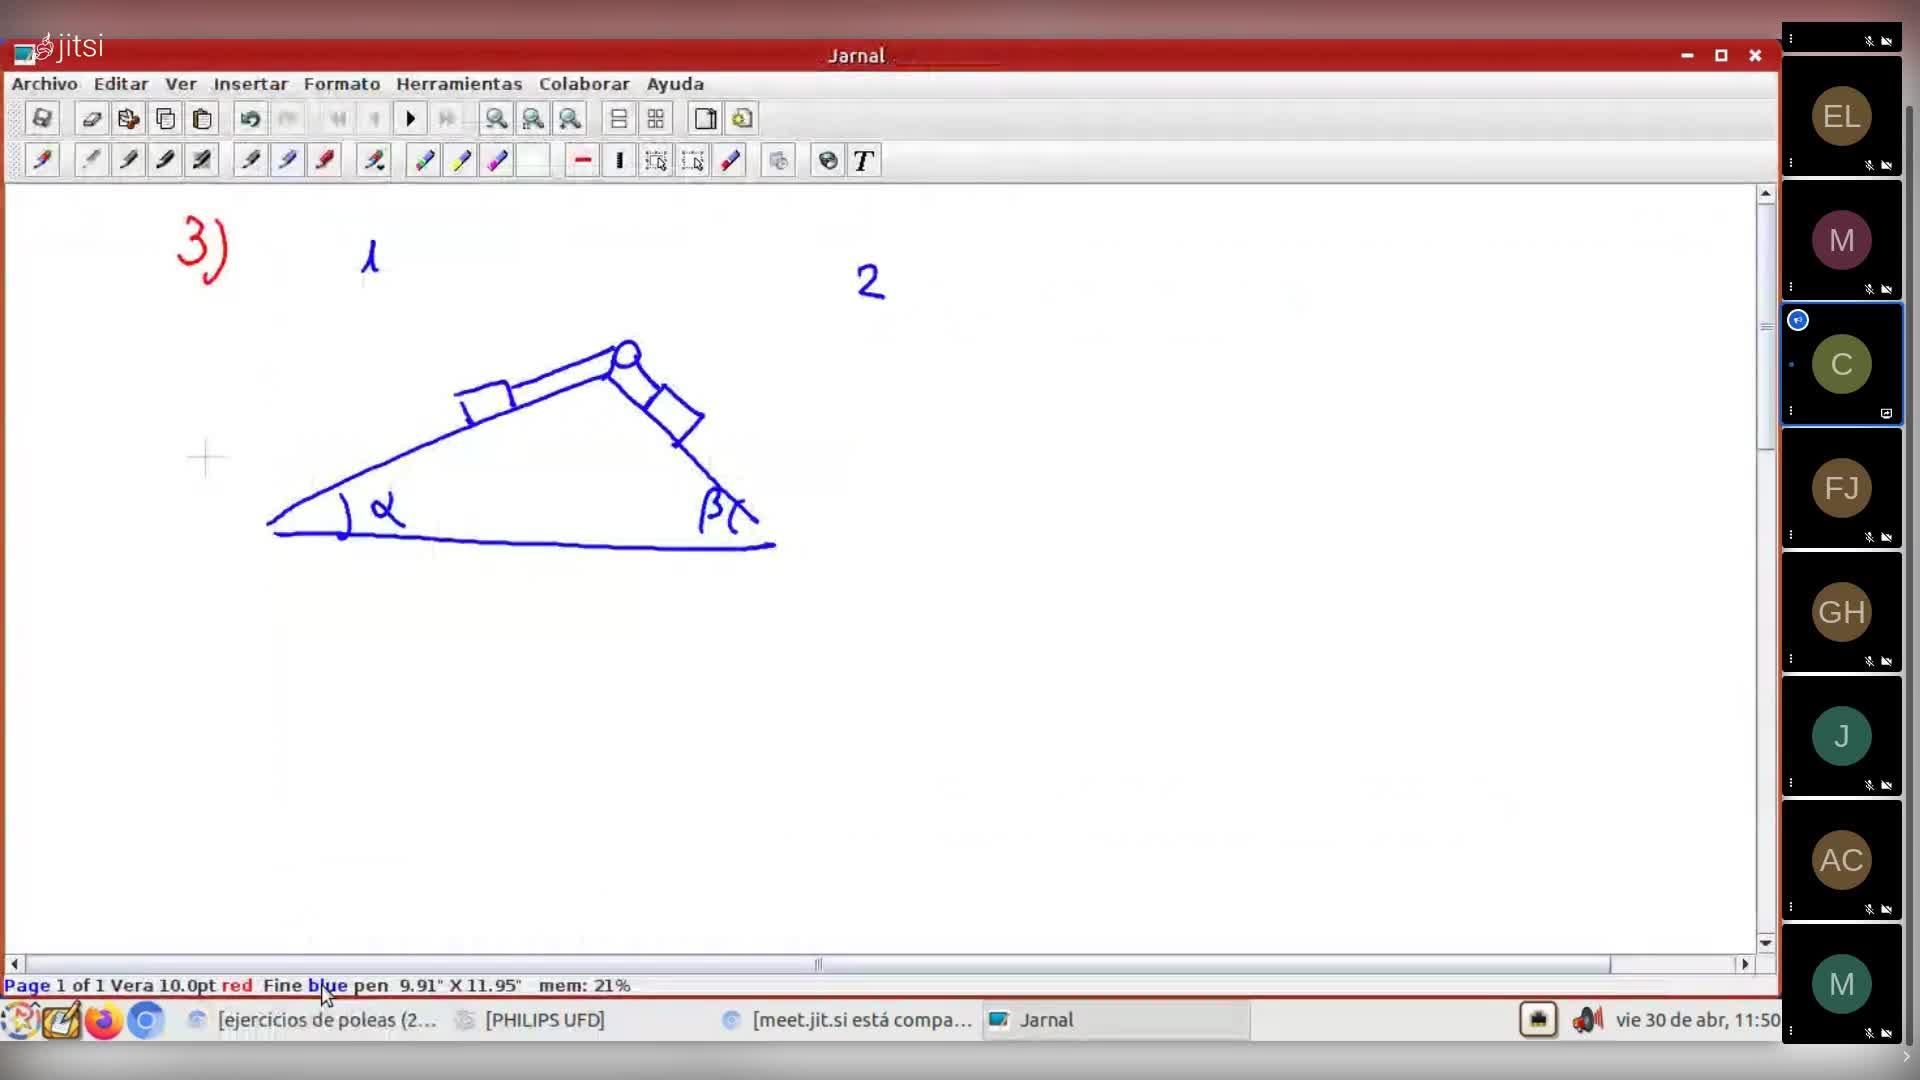Open the Insertar menu
The height and width of the screenshot is (1080, 1920).
click(x=250, y=84)
